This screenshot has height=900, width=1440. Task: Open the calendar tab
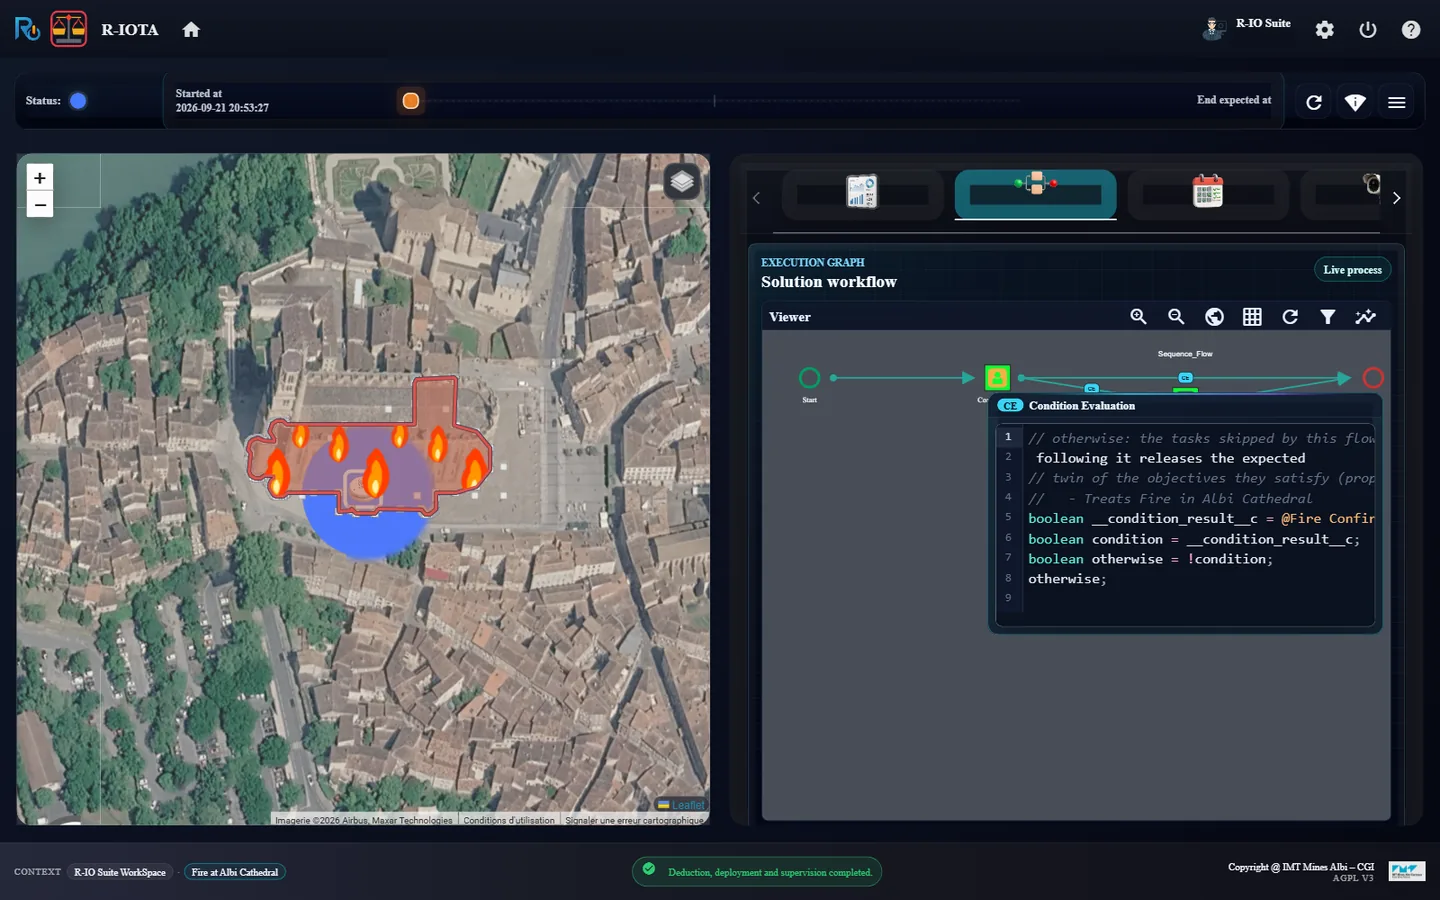(x=1208, y=193)
